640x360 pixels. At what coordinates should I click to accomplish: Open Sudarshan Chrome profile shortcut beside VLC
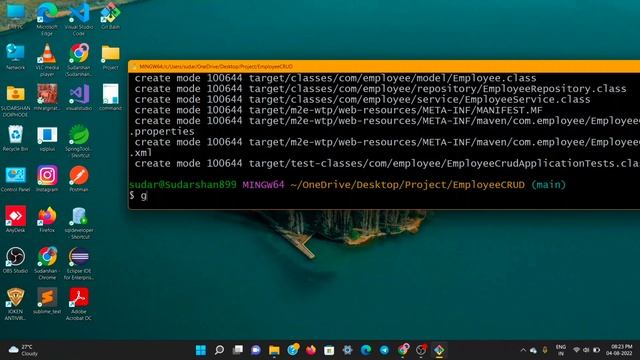[79, 60]
